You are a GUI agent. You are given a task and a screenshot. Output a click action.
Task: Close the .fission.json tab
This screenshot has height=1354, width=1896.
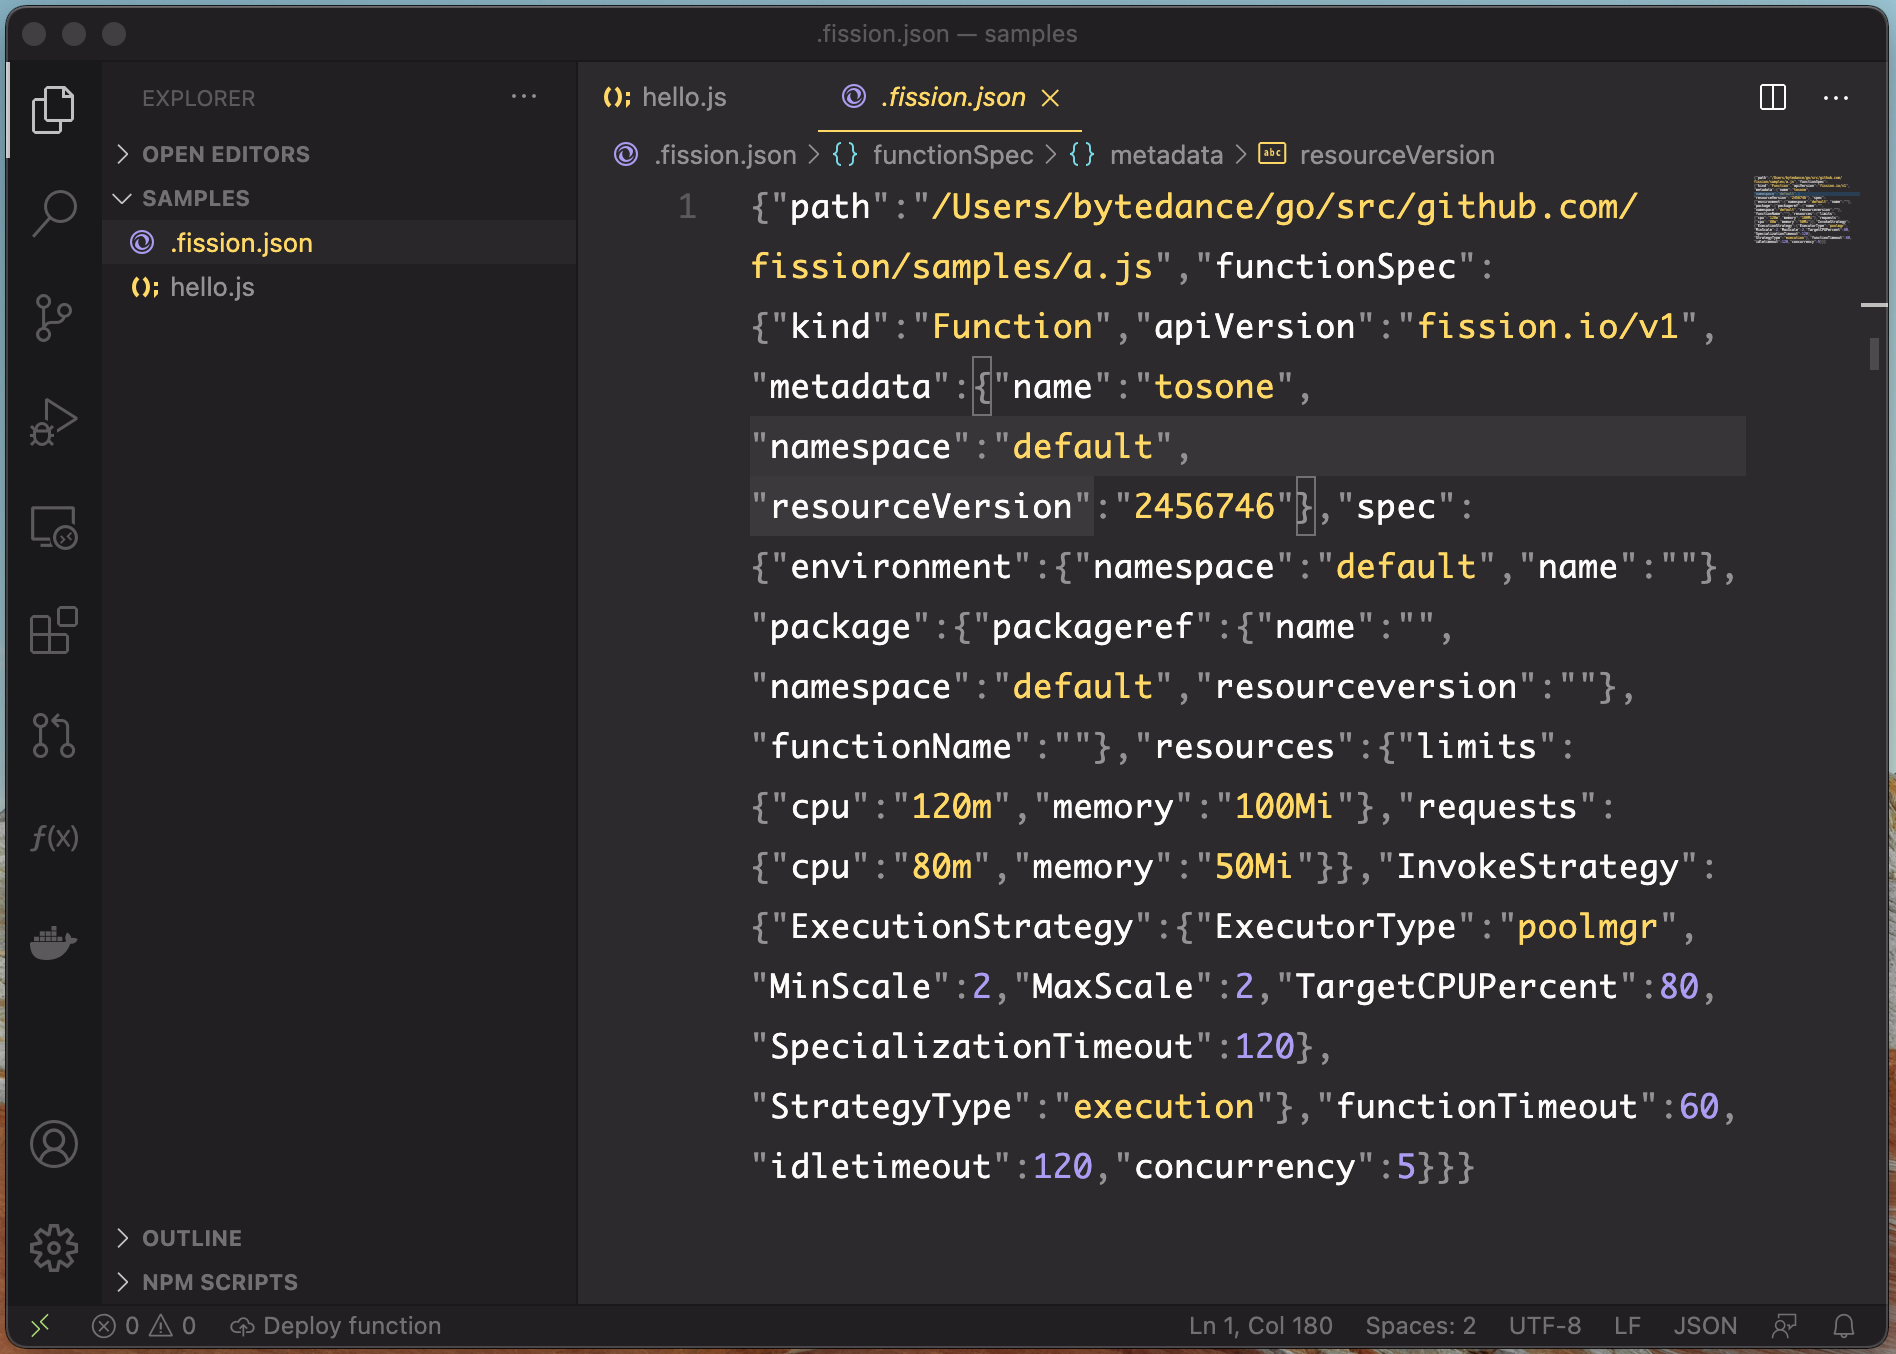[1050, 98]
